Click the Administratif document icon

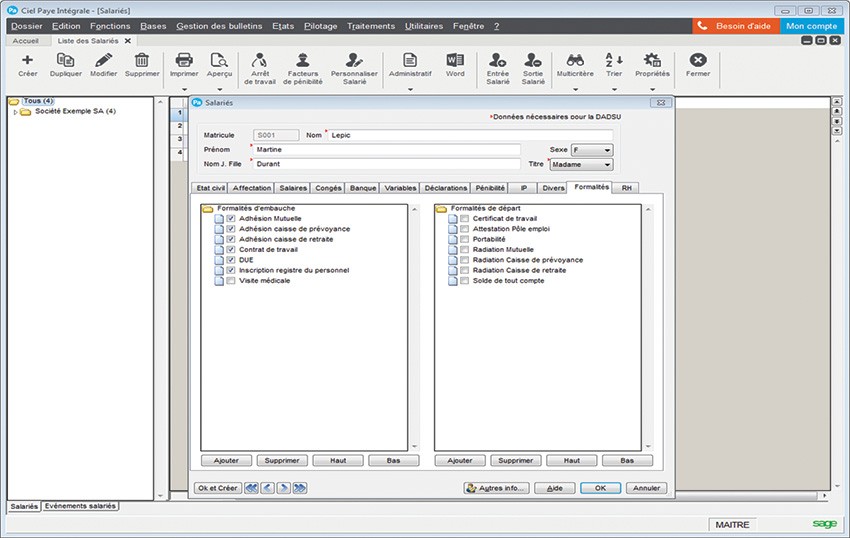pos(410,60)
